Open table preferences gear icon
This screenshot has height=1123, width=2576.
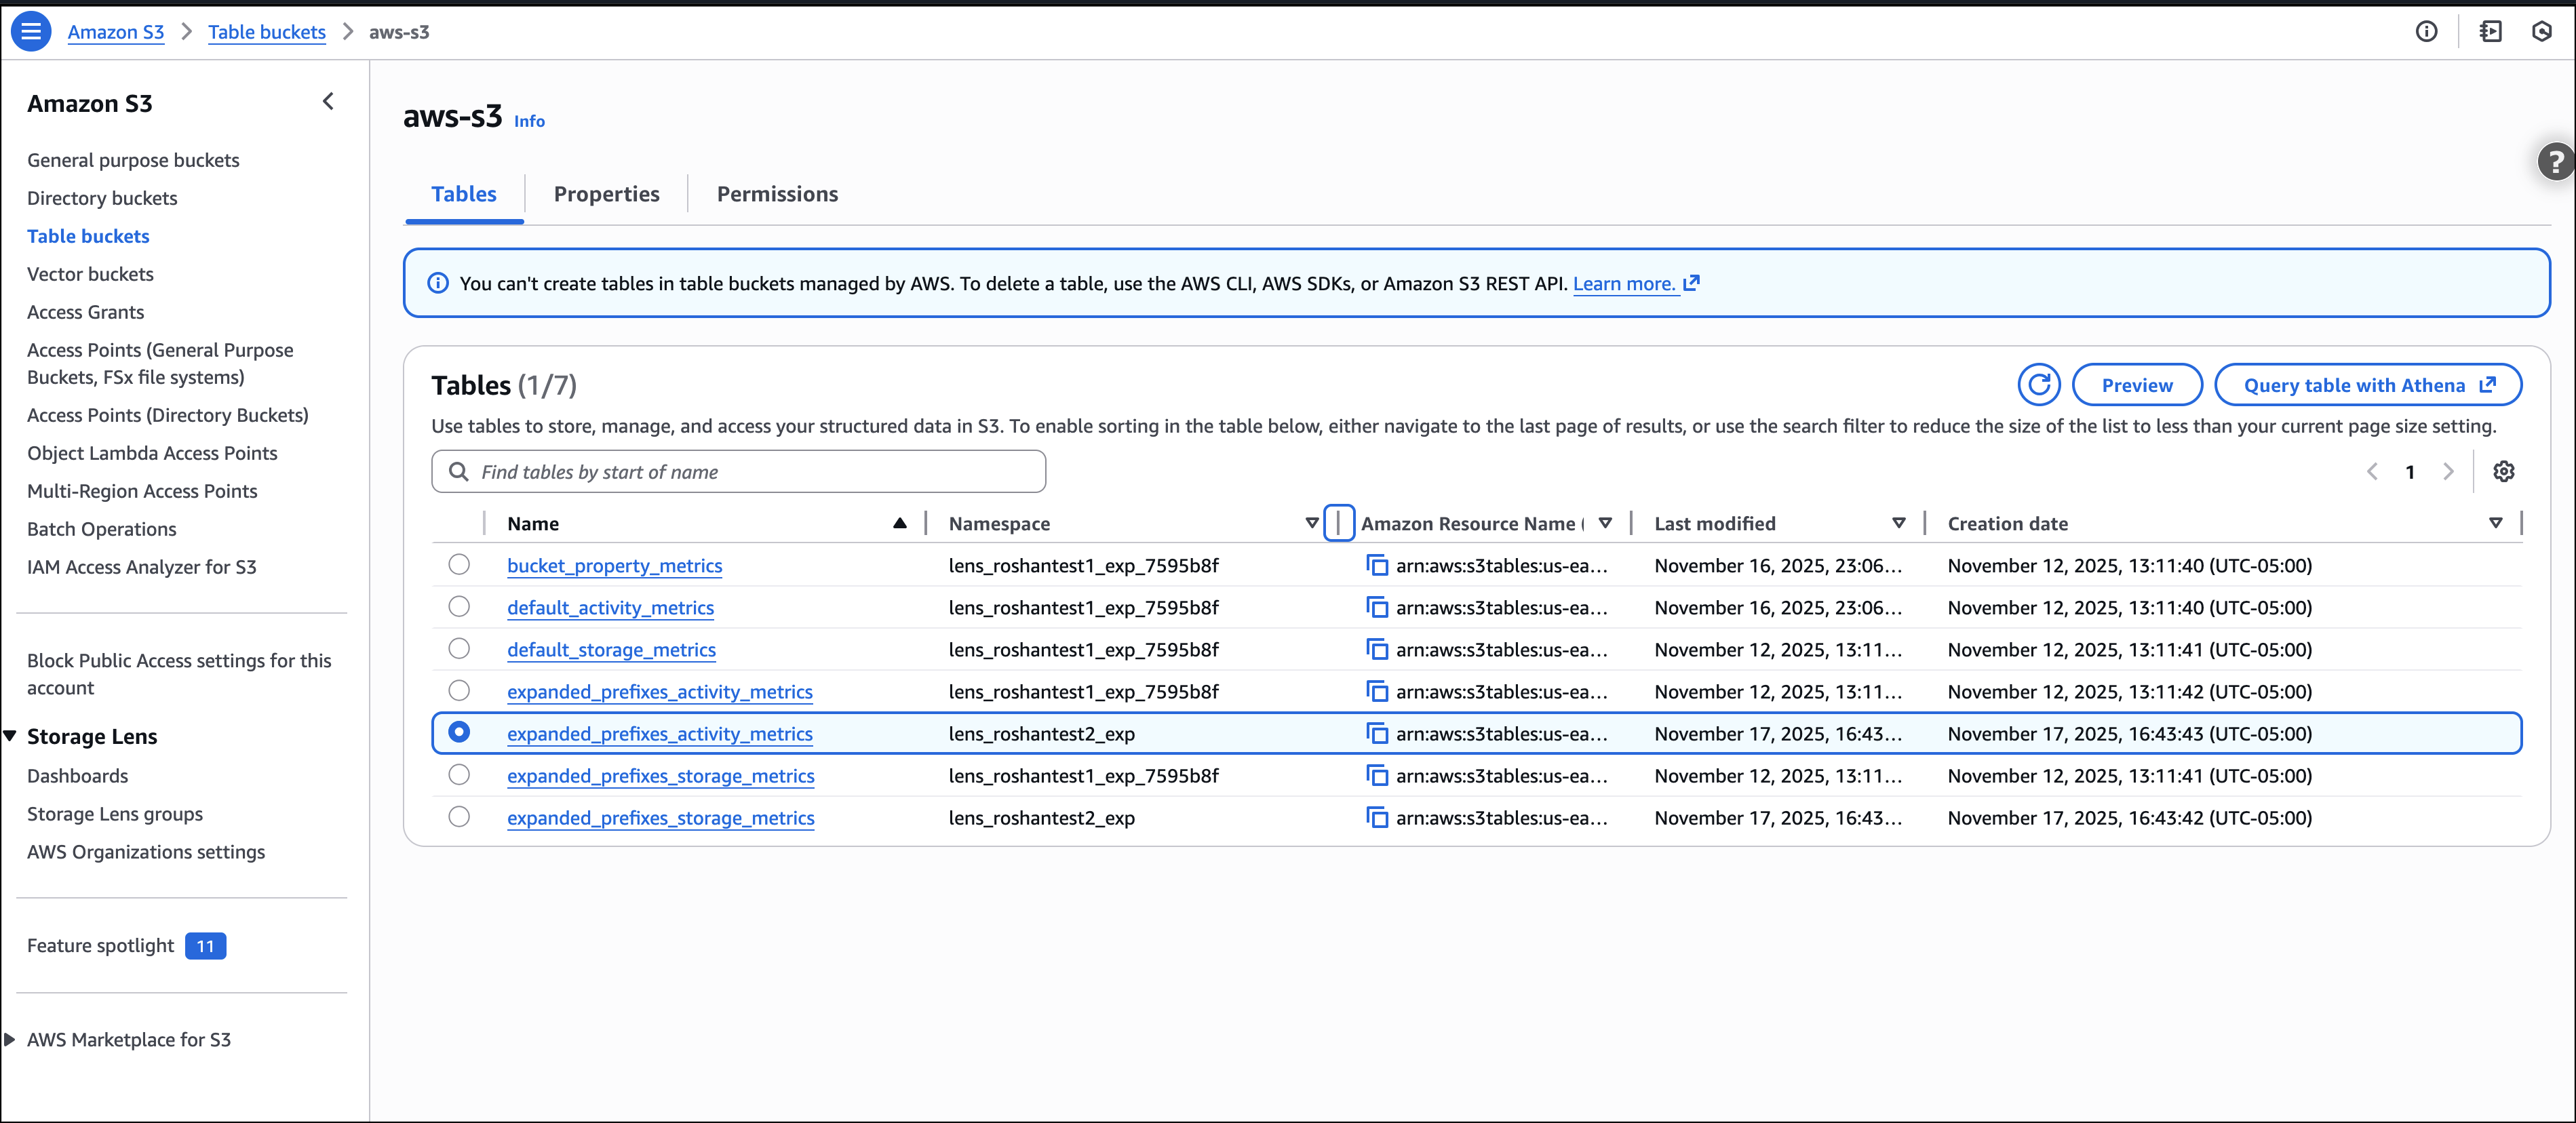pyautogui.click(x=2503, y=471)
